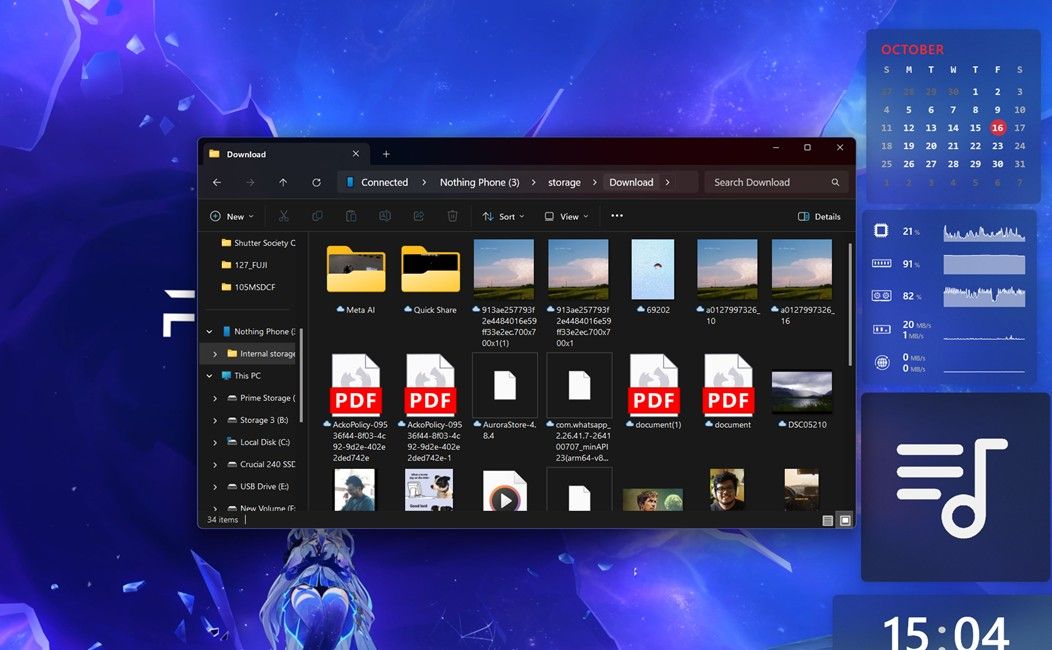Image resolution: width=1052 pixels, height=650 pixels.
Task: Click the Cut scissors icon
Action: (x=284, y=216)
